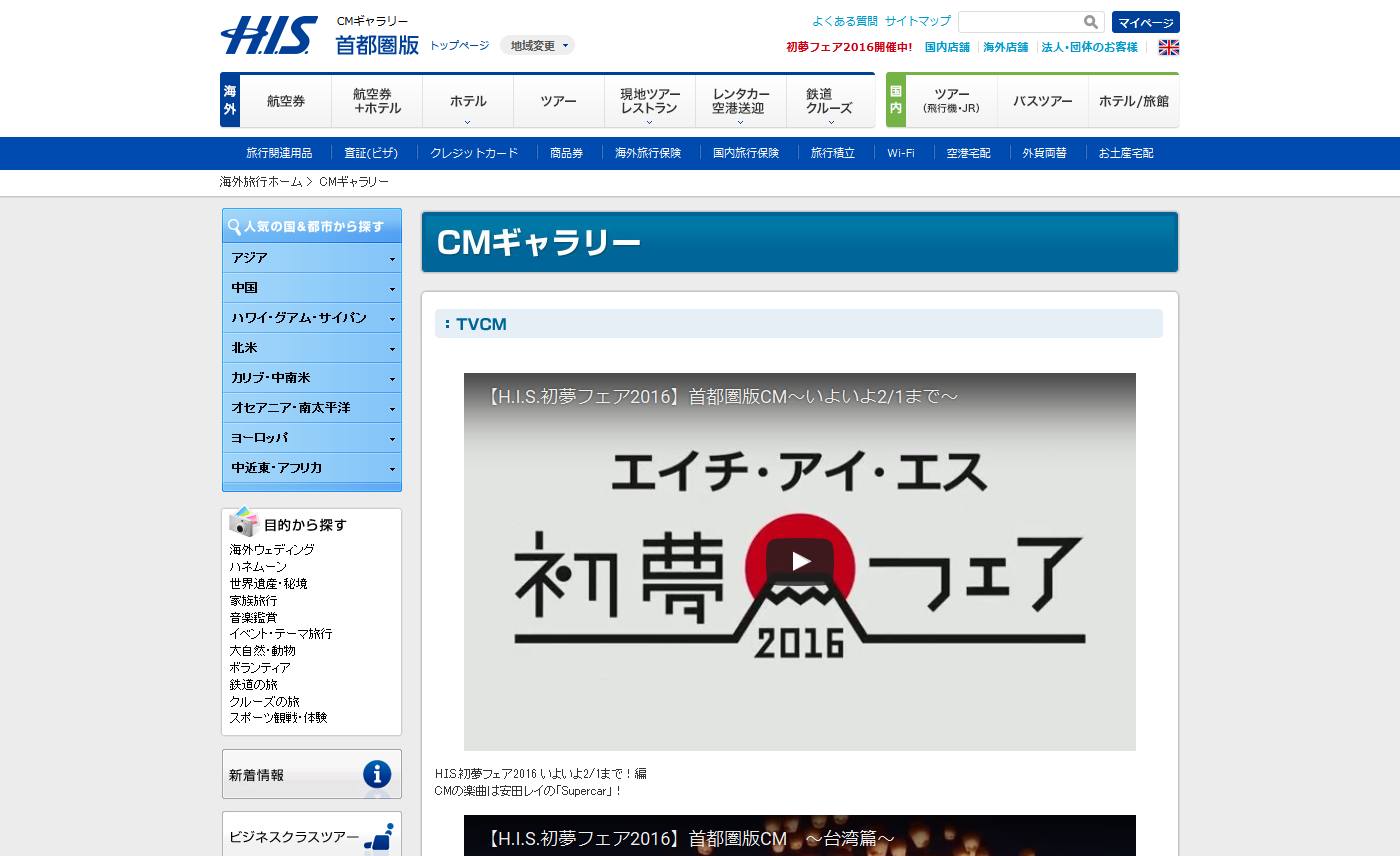The width and height of the screenshot is (1400, 856).
Task: Open バスツアー tab
Action: [x=1043, y=101]
